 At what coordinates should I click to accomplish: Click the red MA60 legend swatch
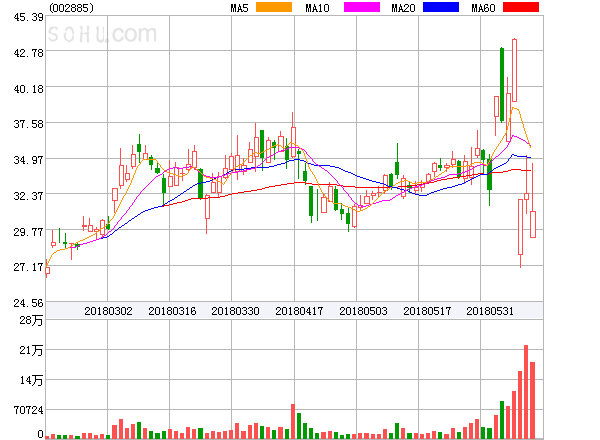point(521,7)
